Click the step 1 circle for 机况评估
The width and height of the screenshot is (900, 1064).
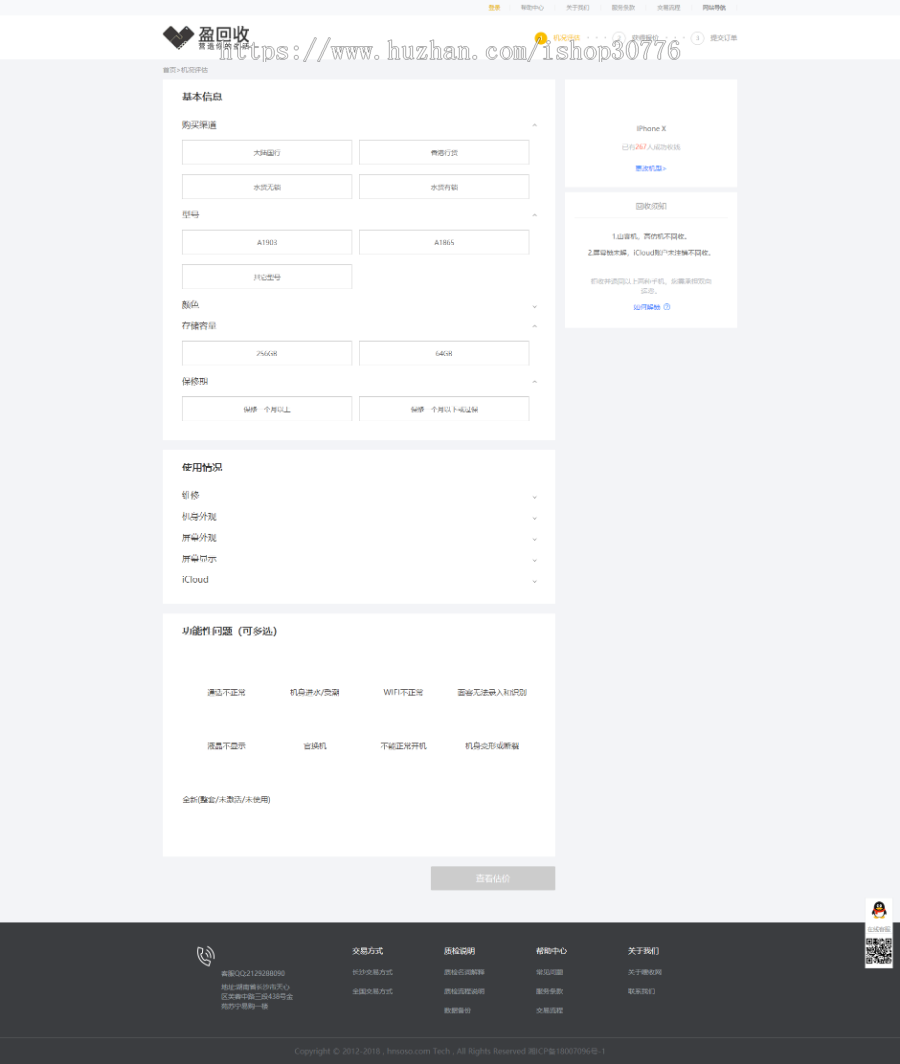pyautogui.click(x=540, y=38)
